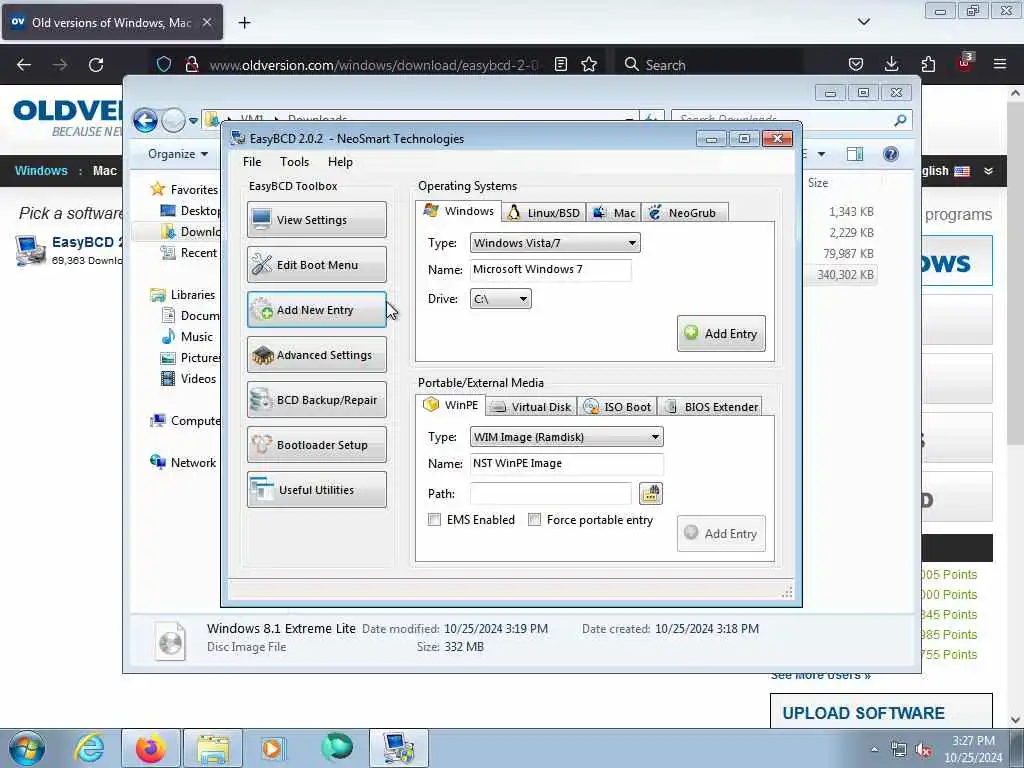Open the Explorer Organize menu
The width and height of the screenshot is (1024, 768).
pos(178,154)
